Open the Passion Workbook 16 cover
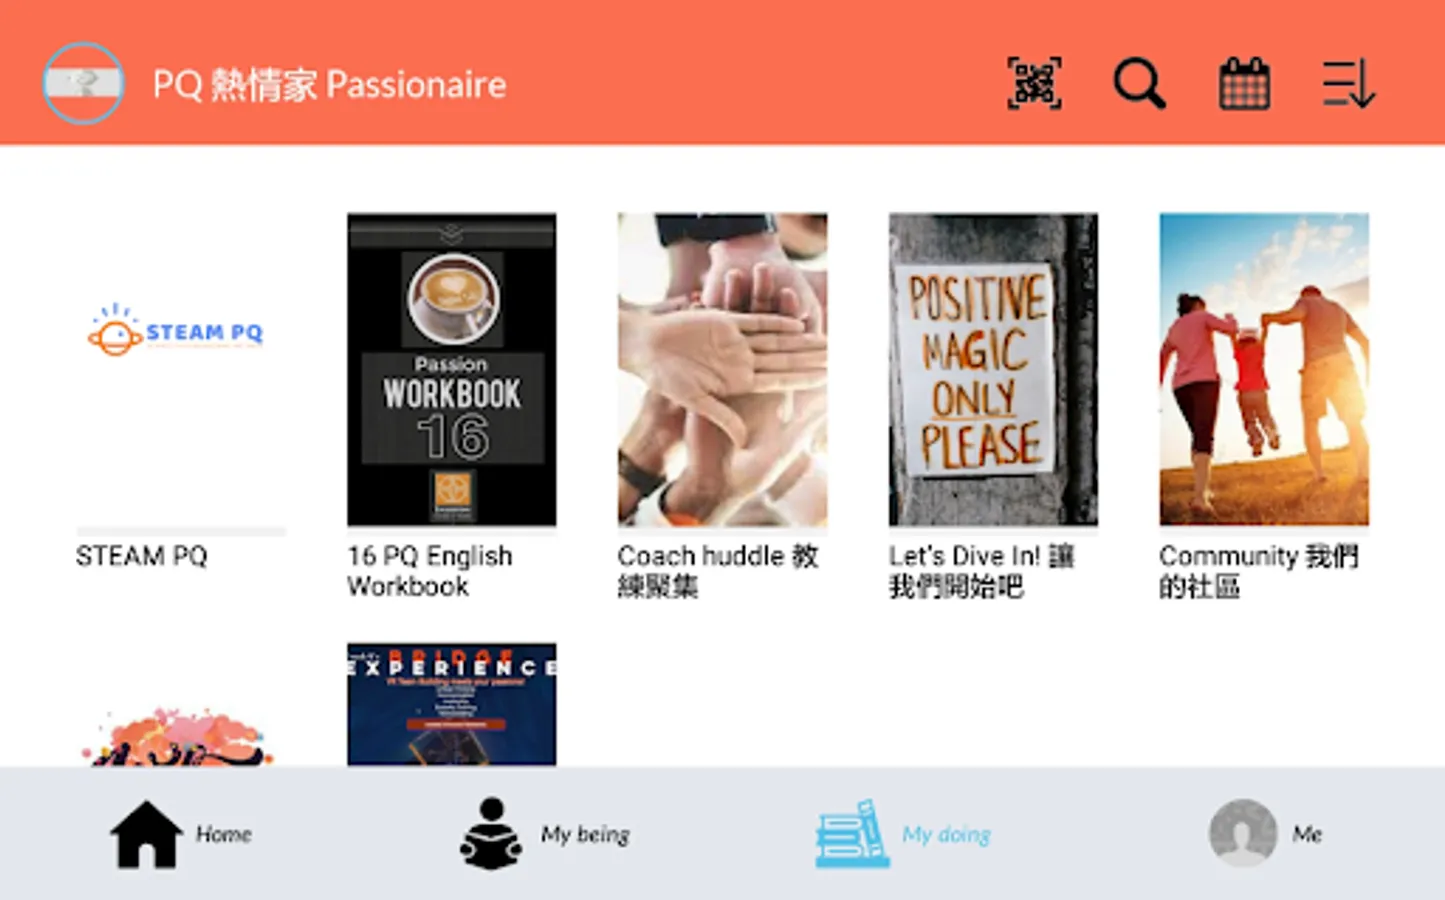 (452, 369)
